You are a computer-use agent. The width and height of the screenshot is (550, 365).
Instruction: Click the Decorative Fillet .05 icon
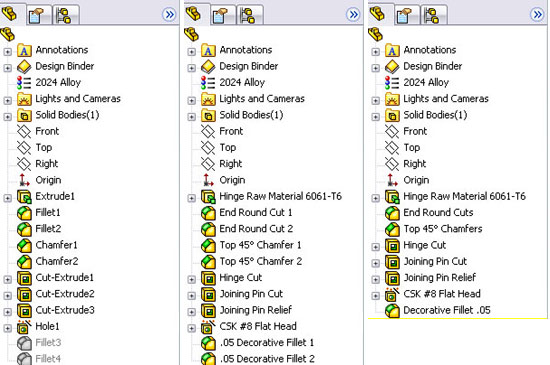[x=392, y=310]
